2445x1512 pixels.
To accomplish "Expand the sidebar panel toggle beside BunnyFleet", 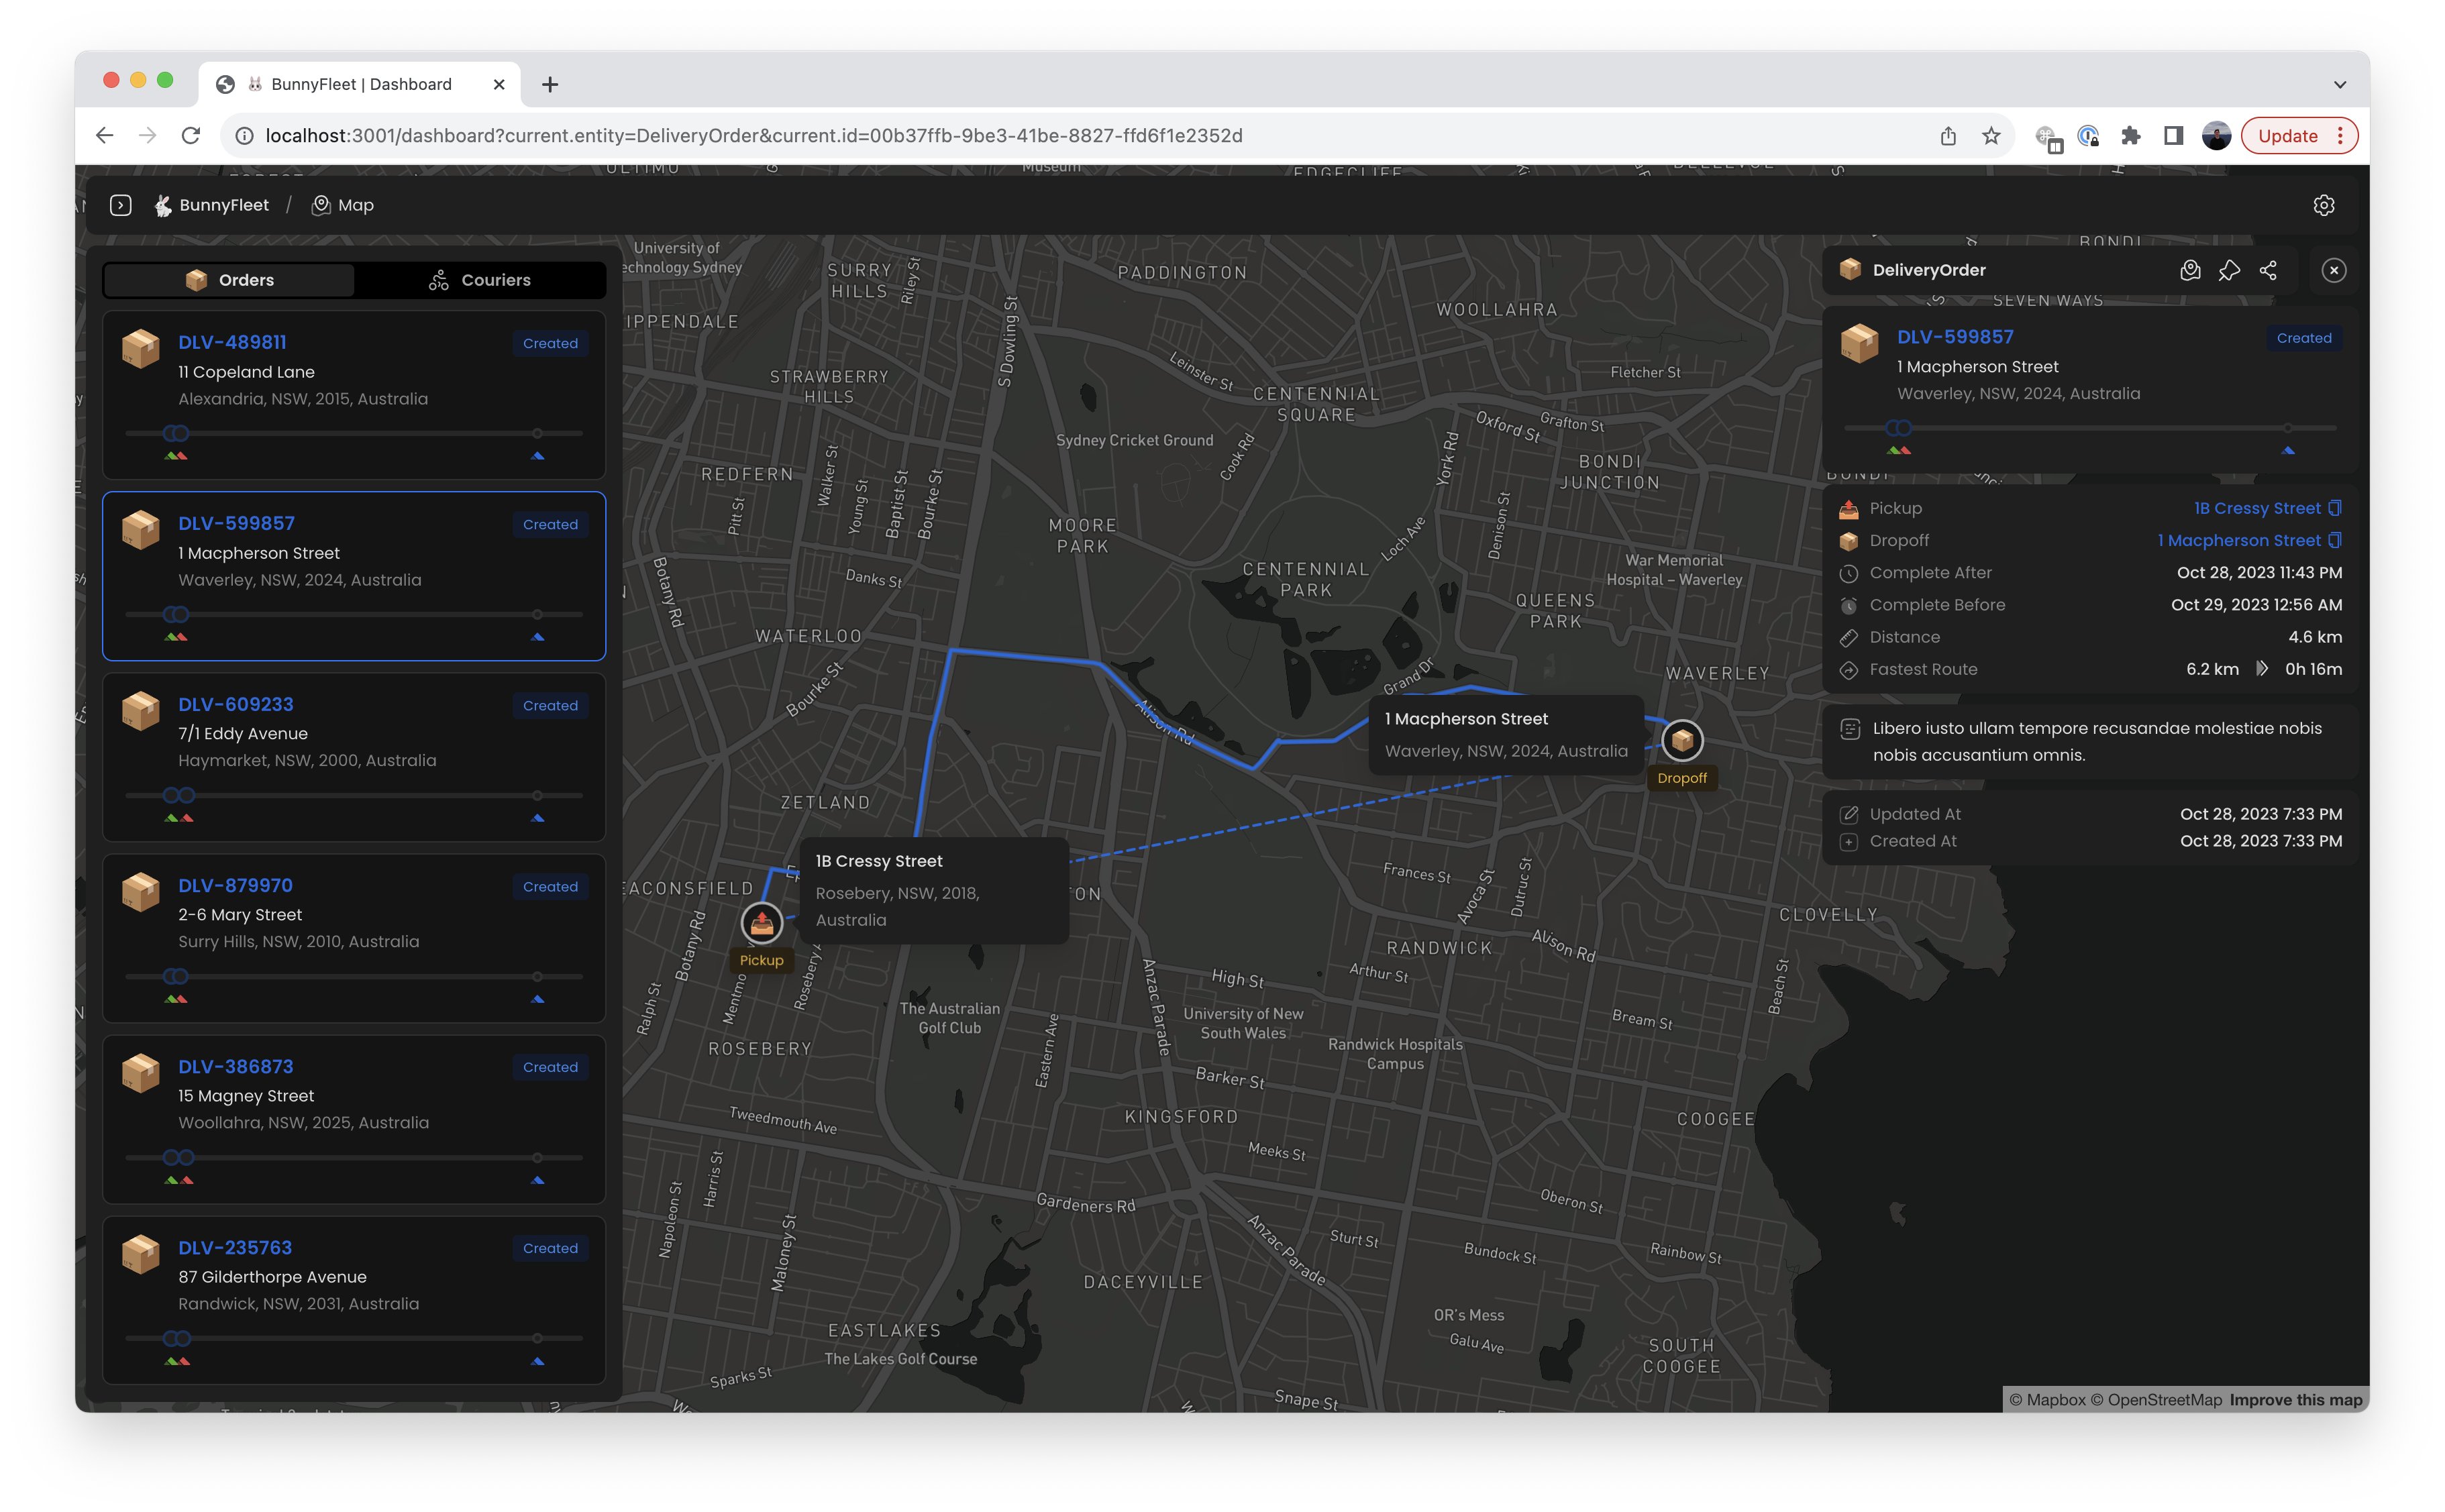I will (121, 205).
